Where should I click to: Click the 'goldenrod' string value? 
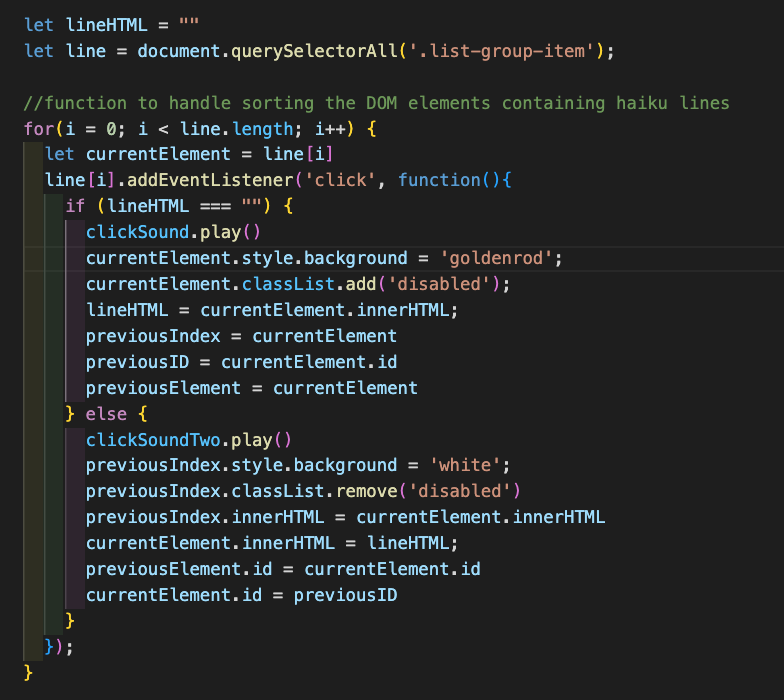496,258
